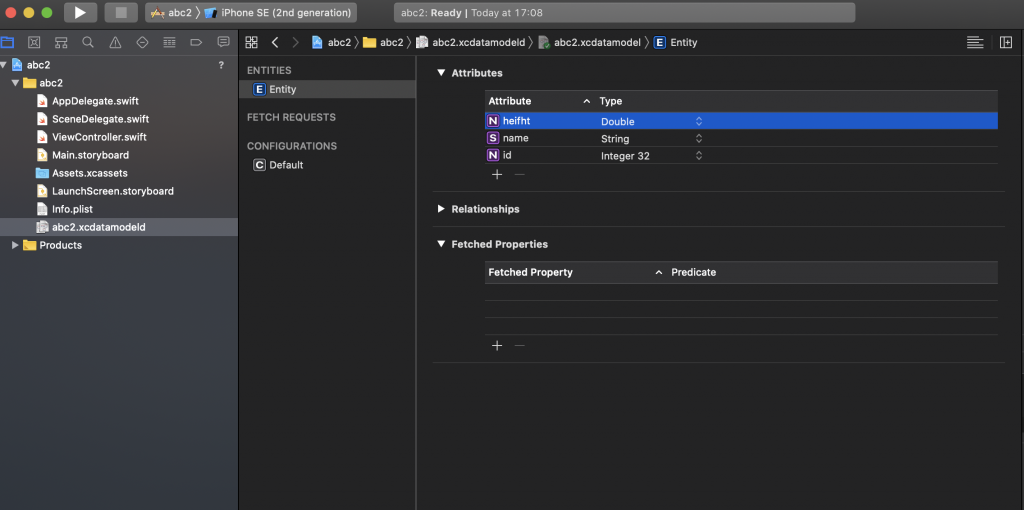This screenshot has width=1024, height=510.
Task: Expand the Relationships section
Action: click(x=441, y=209)
